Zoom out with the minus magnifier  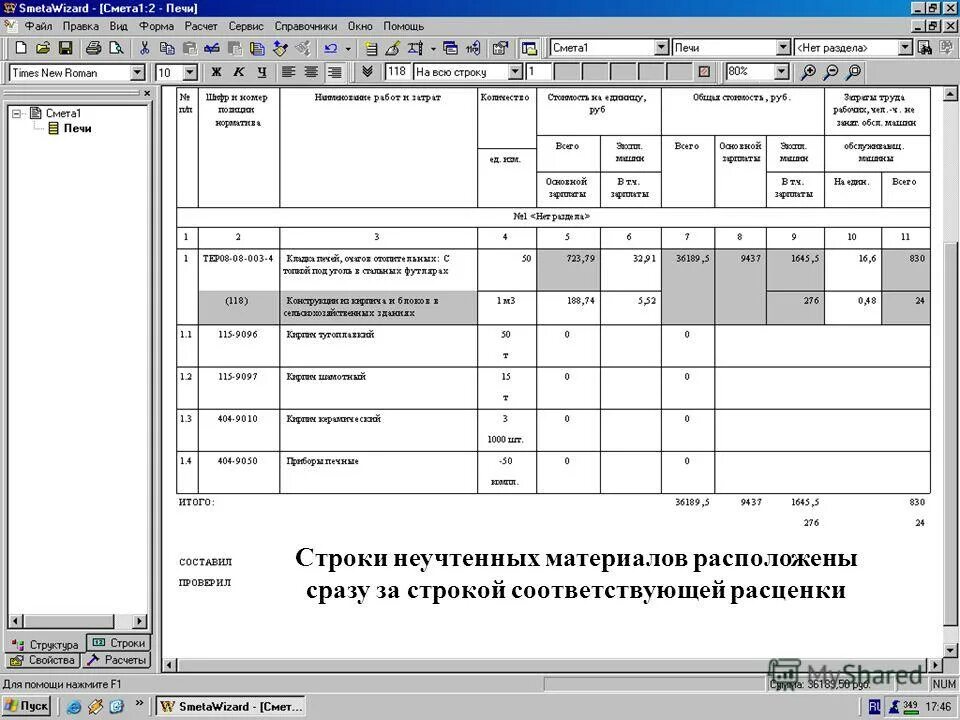831,72
